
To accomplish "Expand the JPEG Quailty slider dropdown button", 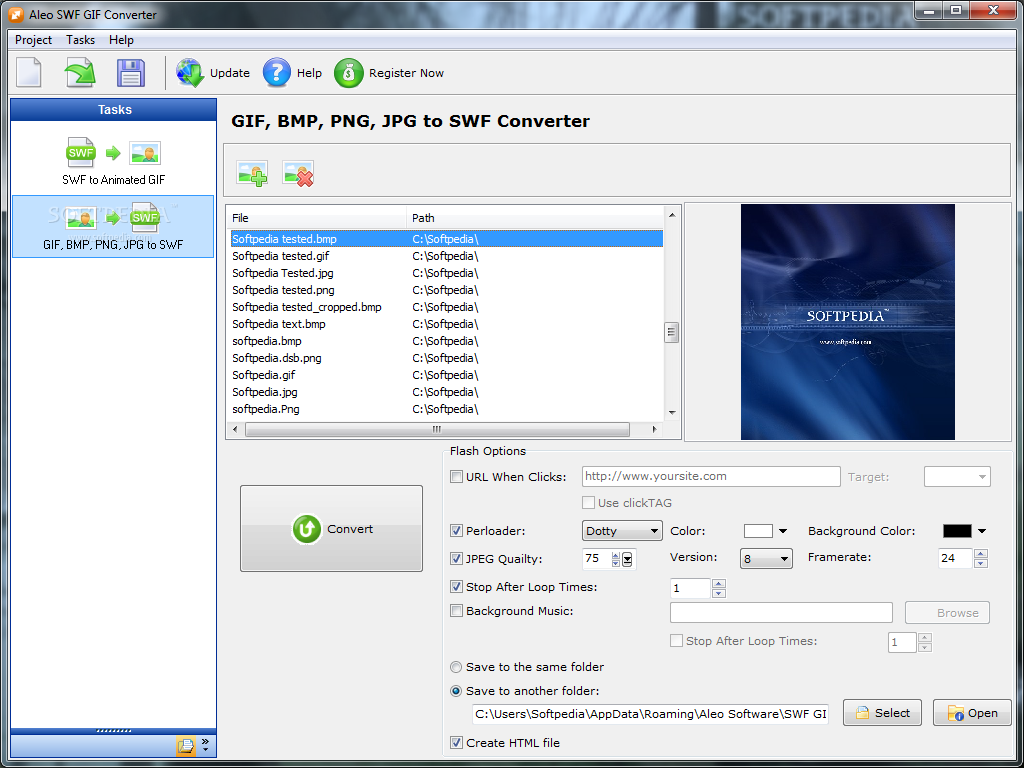I will coord(627,560).
